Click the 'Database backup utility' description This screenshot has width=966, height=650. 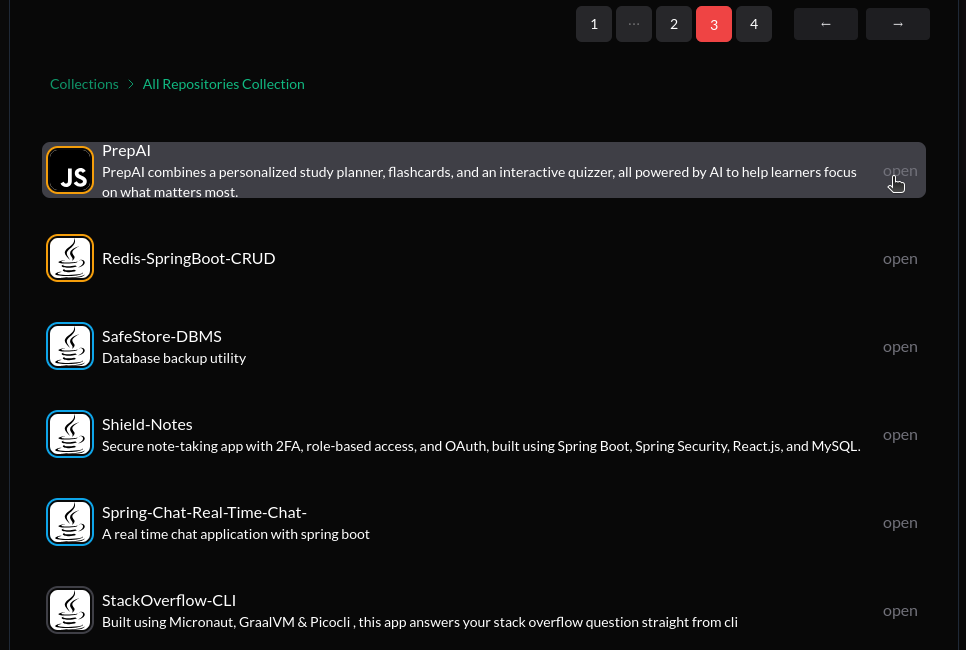[x=174, y=358]
